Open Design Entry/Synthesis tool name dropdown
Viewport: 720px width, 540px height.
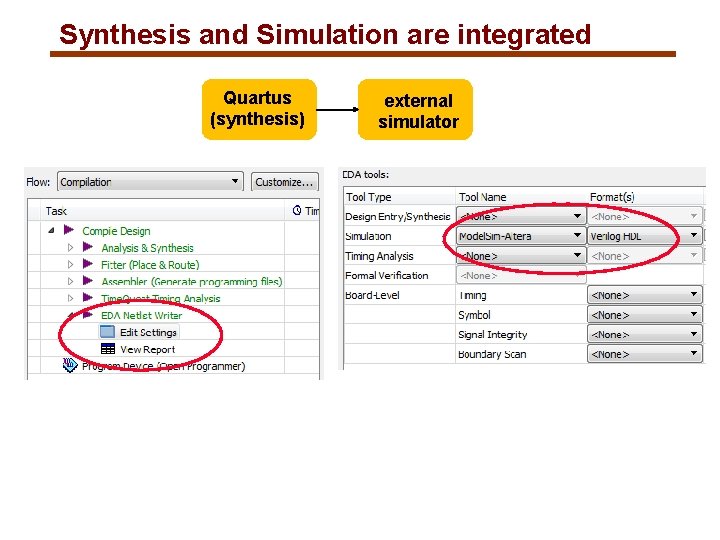(x=521, y=216)
